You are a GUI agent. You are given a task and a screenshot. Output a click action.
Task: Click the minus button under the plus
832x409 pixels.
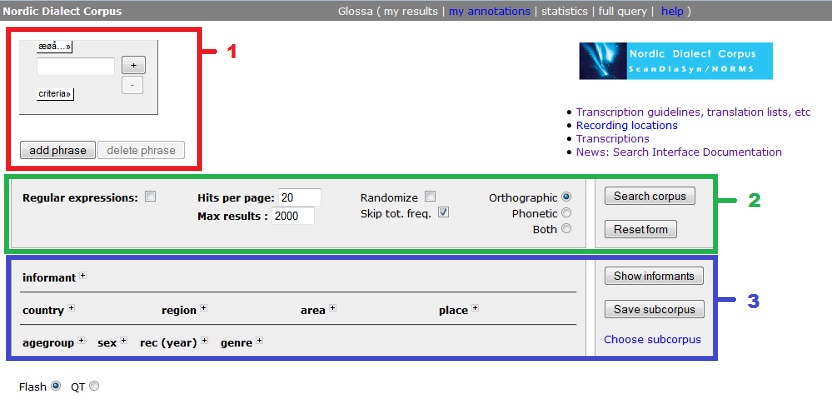pyautogui.click(x=134, y=85)
